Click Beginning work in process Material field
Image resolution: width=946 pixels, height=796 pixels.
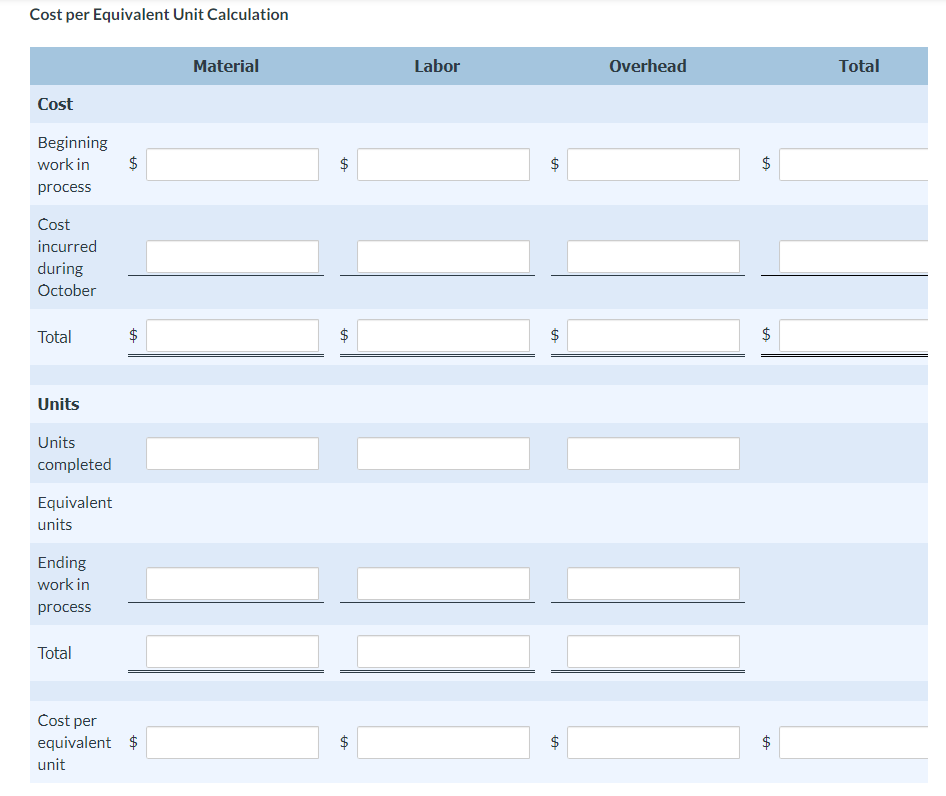tap(232, 164)
